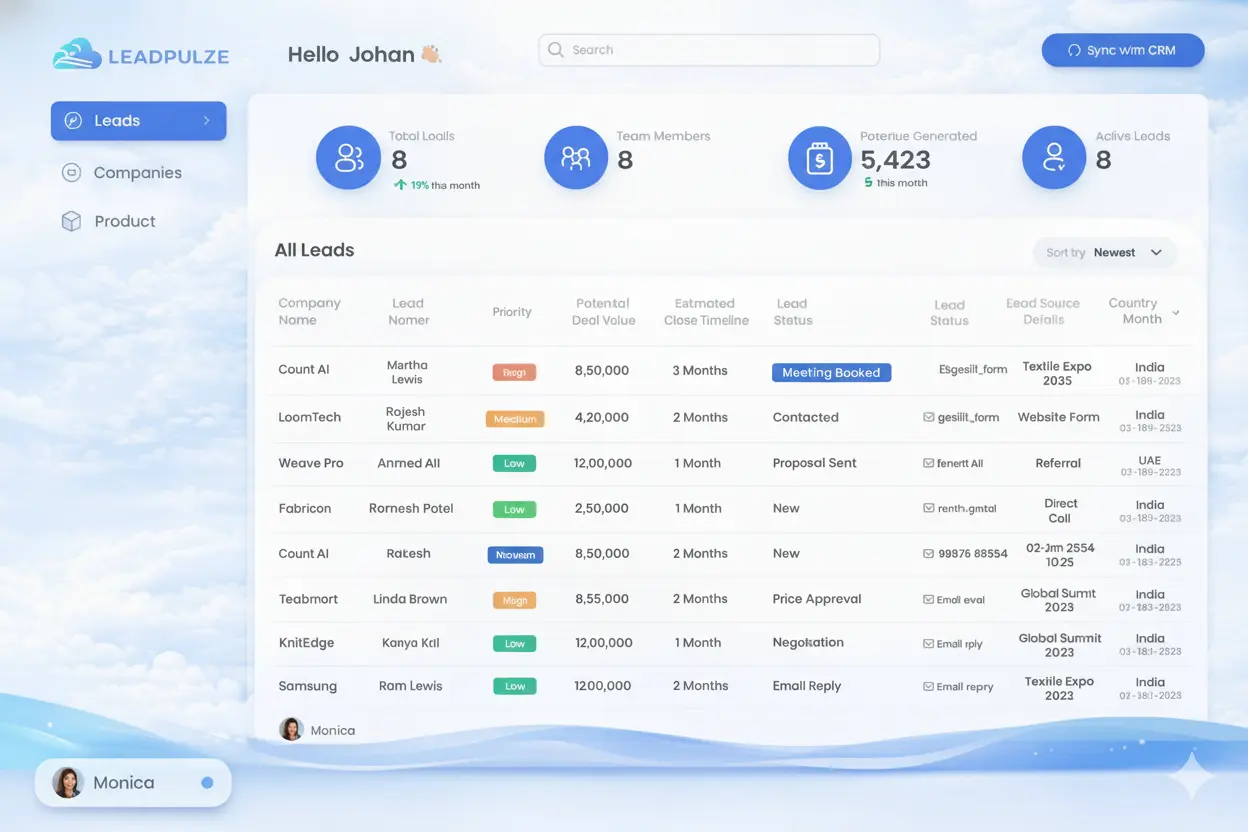The width and height of the screenshot is (1248, 832).
Task: Click envelope icon in Weave Pro row
Action: click(929, 463)
